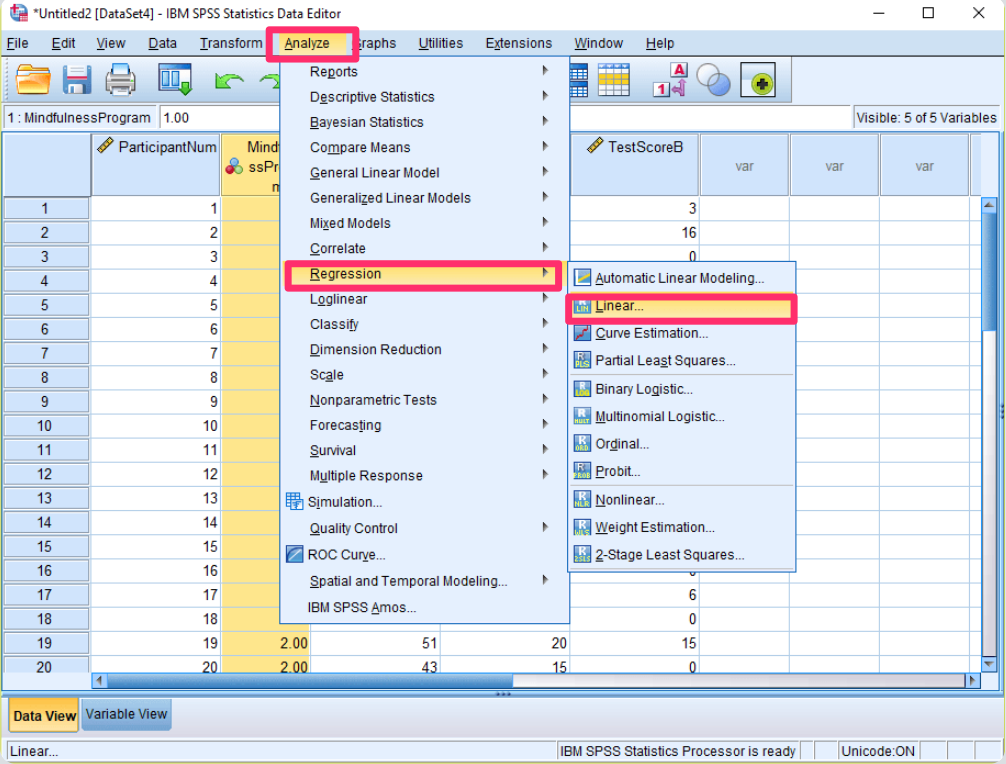The width and height of the screenshot is (1006, 764).
Task: Click the Partial Least Squares icon
Action: click(x=582, y=361)
